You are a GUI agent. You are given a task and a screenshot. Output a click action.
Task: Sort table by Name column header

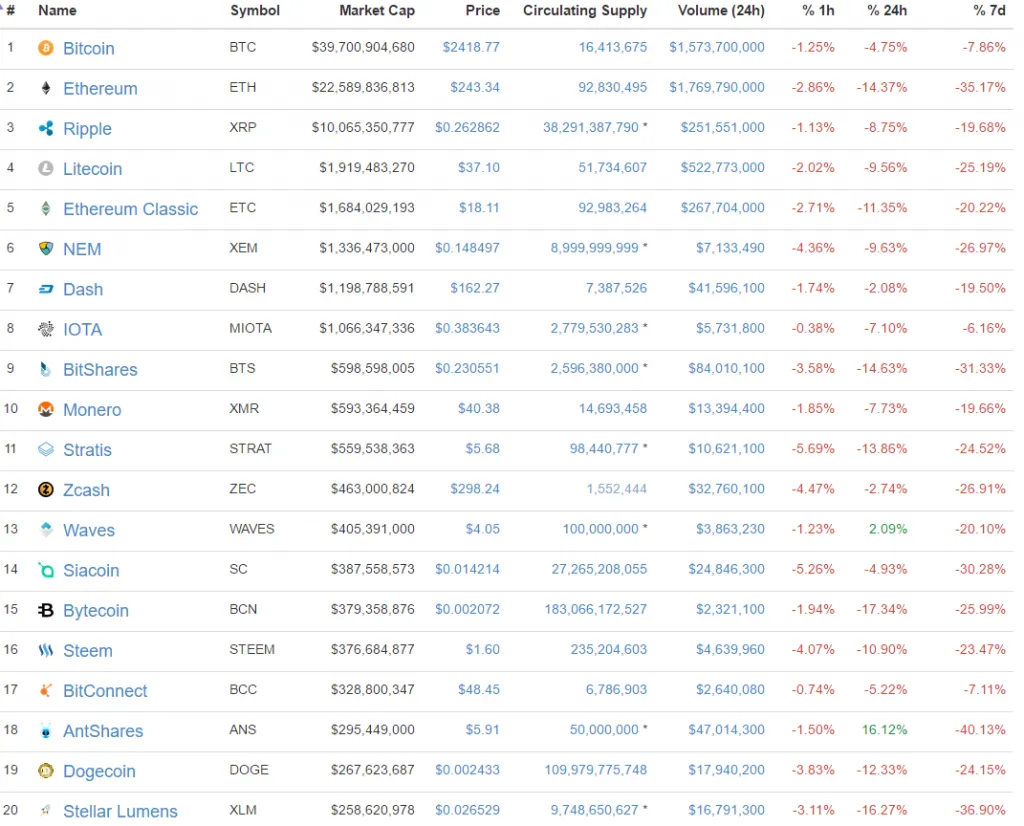pyautogui.click(x=57, y=10)
